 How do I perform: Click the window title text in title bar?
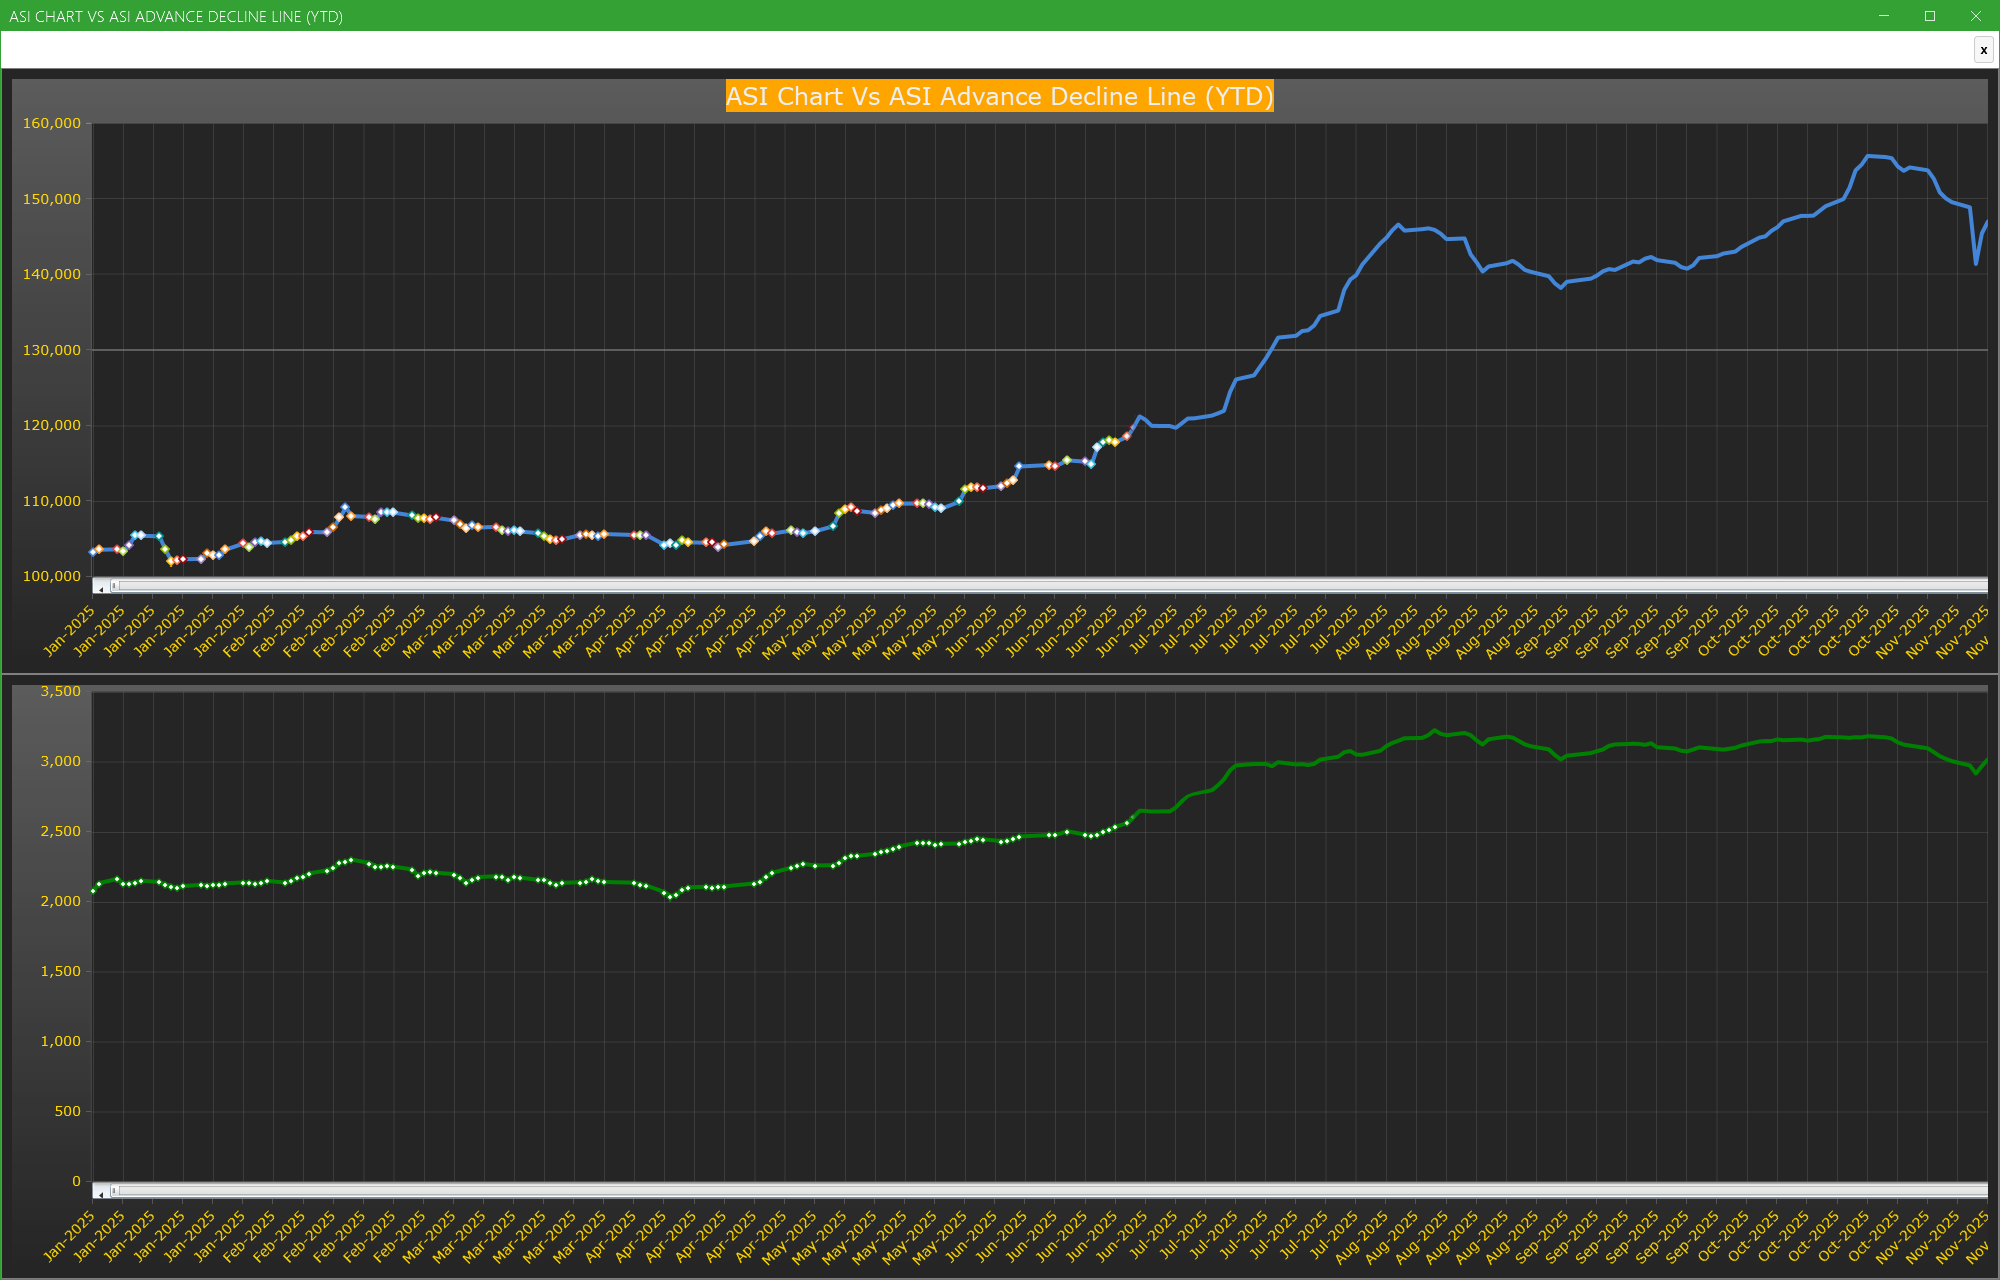(x=176, y=16)
